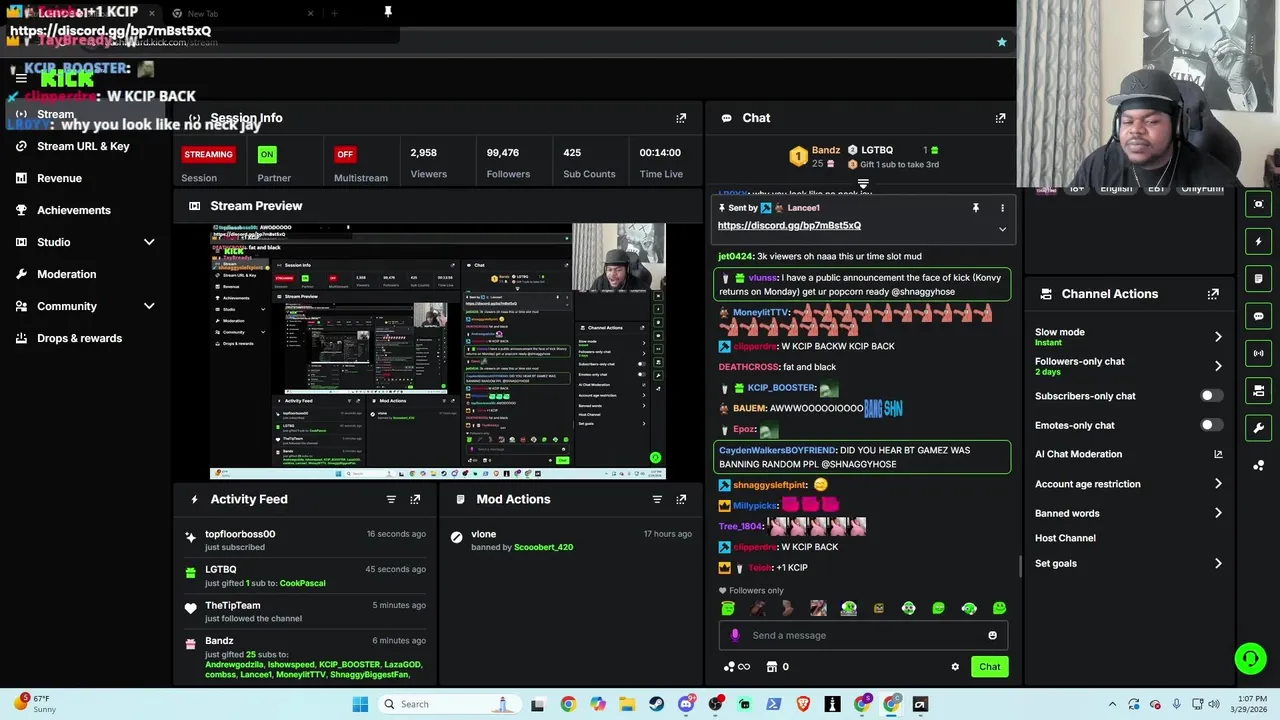Click the first green emote in quick row
Image resolution: width=1280 pixels, height=720 pixels.
tap(728, 608)
